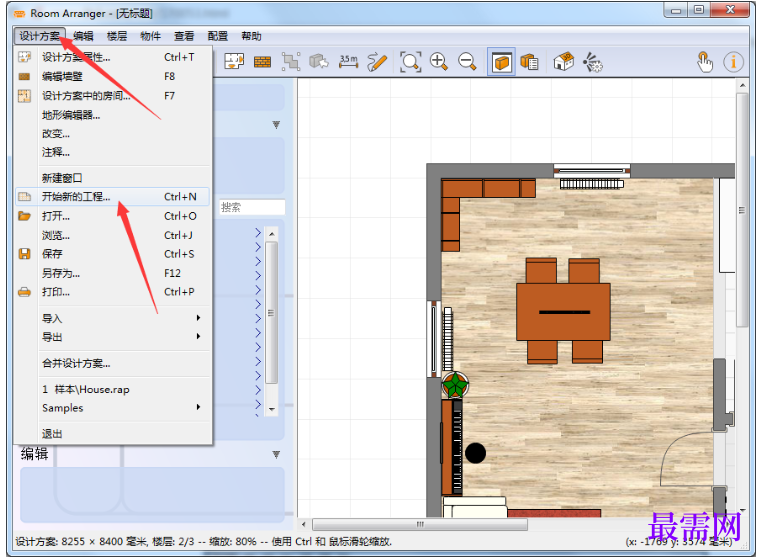Click the Zoom In magnifier icon
Screen dimensions: 760x558
click(x=439, y=62)
